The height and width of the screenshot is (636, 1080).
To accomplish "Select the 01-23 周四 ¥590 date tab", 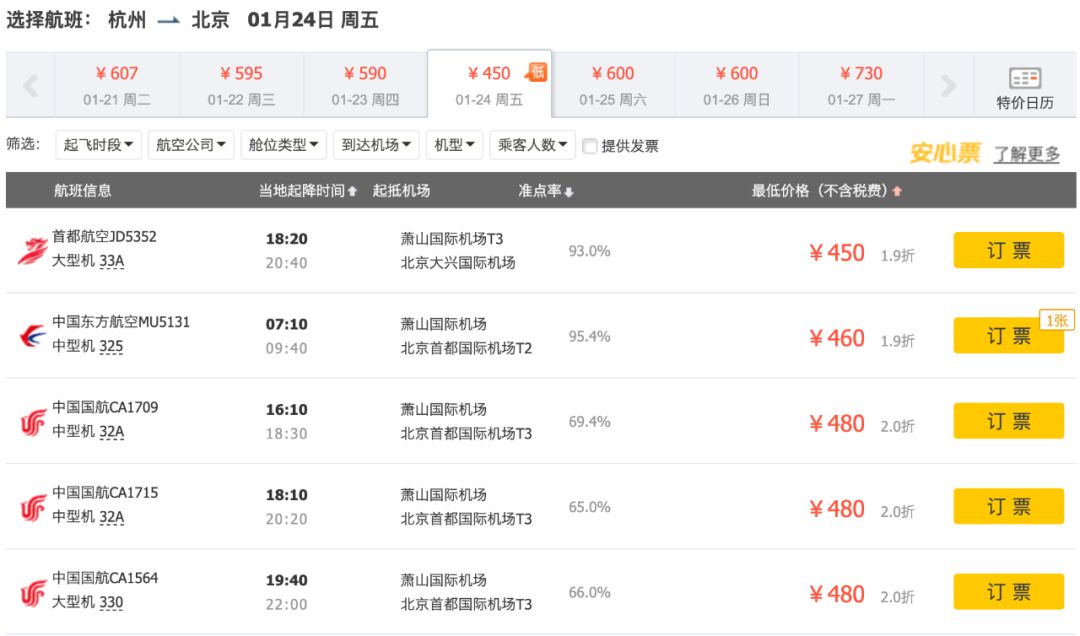I will (x=365, y=86).
